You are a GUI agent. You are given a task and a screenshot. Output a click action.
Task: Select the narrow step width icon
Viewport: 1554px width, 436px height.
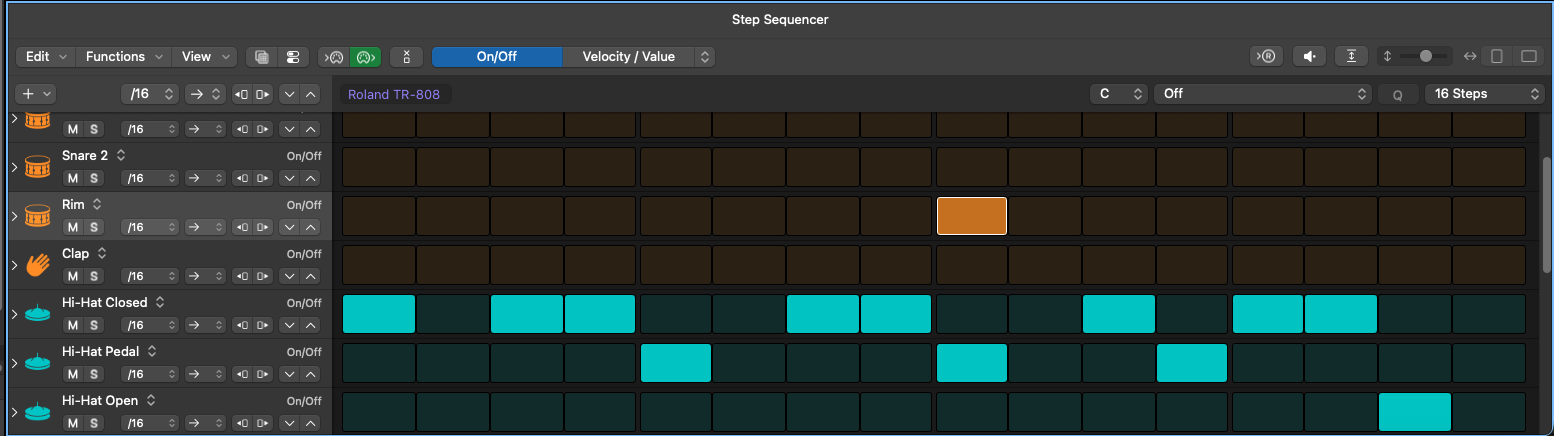(1497, 57)
